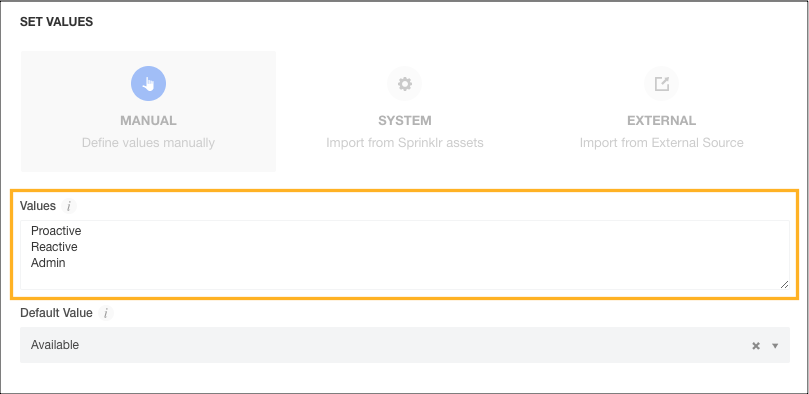Focus the Values text area

pyautogui.click(x=404, y=255)
